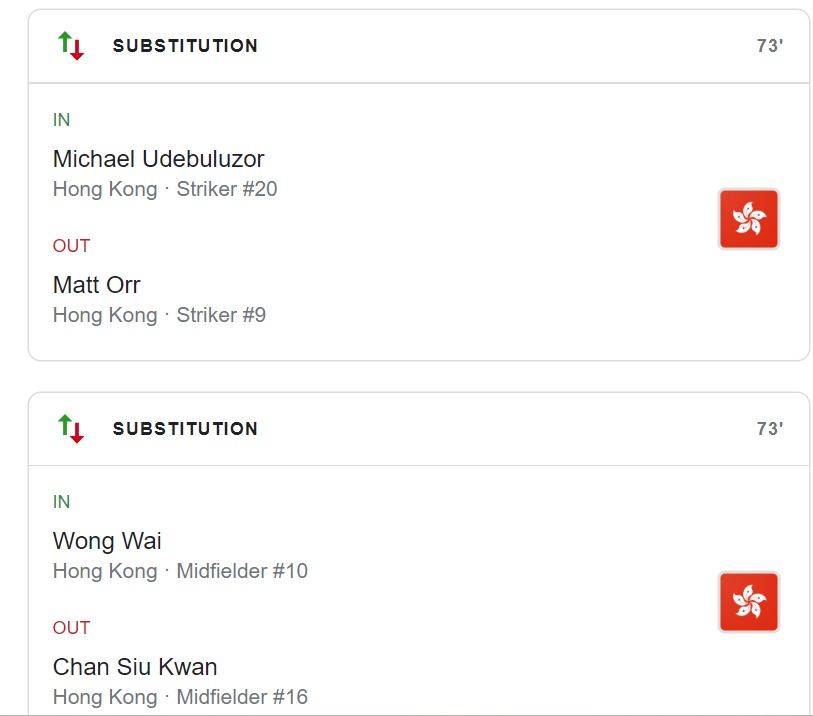Click the substitution arrows icon in second card
The height and width of the screenshot is (716, 813).
[x=71, y=429]
